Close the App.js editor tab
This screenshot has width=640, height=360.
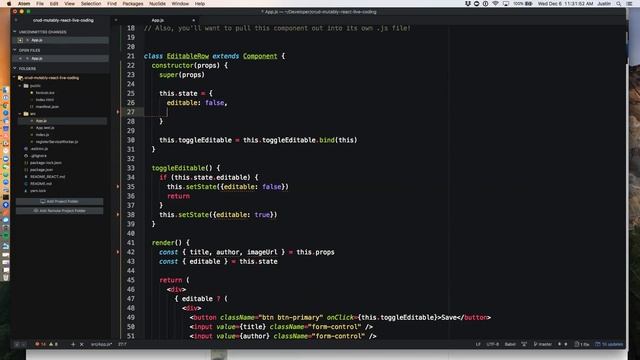tap(193, 20)
